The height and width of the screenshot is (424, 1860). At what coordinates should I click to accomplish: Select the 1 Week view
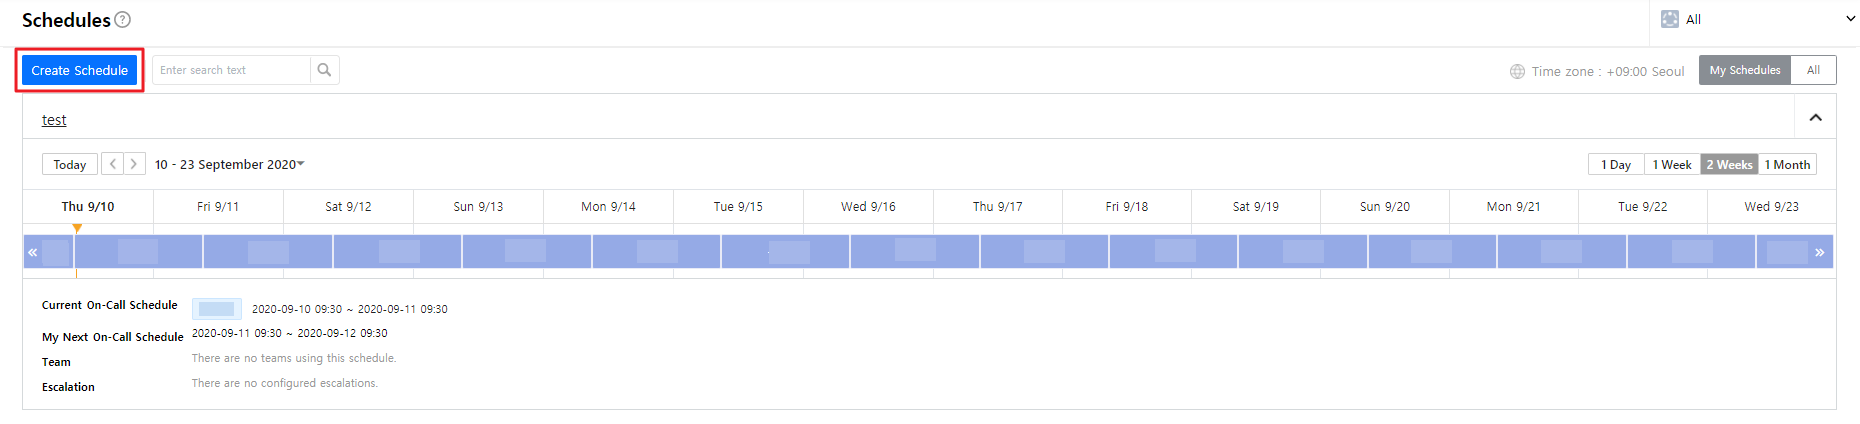click(1671, 165)
